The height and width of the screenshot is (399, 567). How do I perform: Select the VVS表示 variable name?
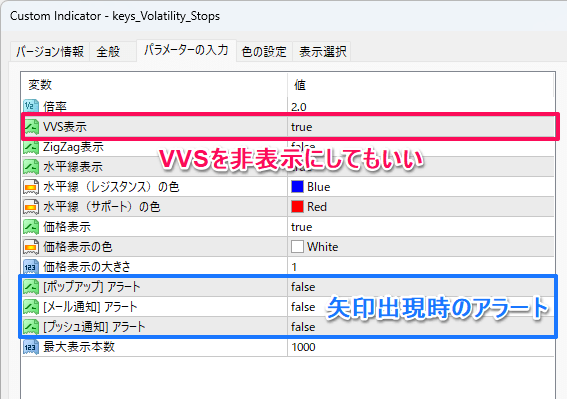click(65, 127)
